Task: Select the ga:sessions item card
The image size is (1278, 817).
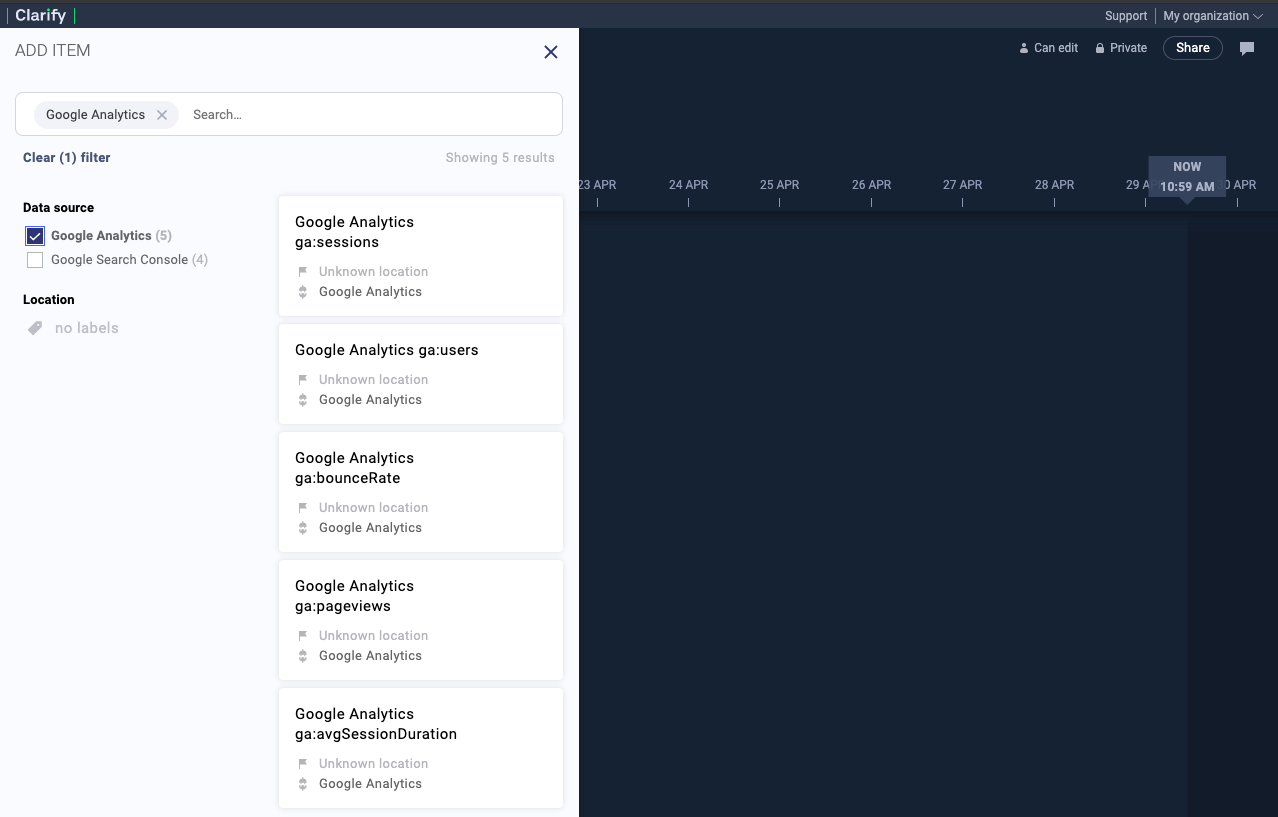Action: pos(421,256)
